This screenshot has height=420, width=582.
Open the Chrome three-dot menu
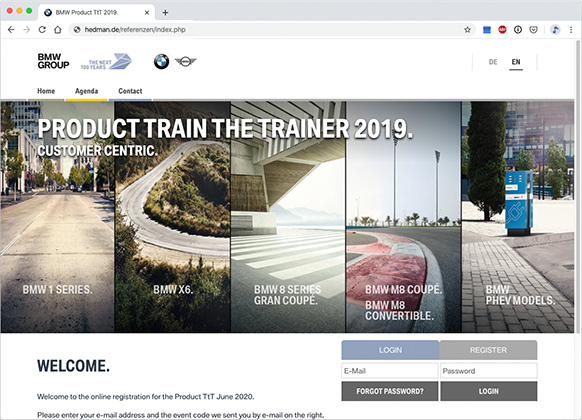click(571, 30)
